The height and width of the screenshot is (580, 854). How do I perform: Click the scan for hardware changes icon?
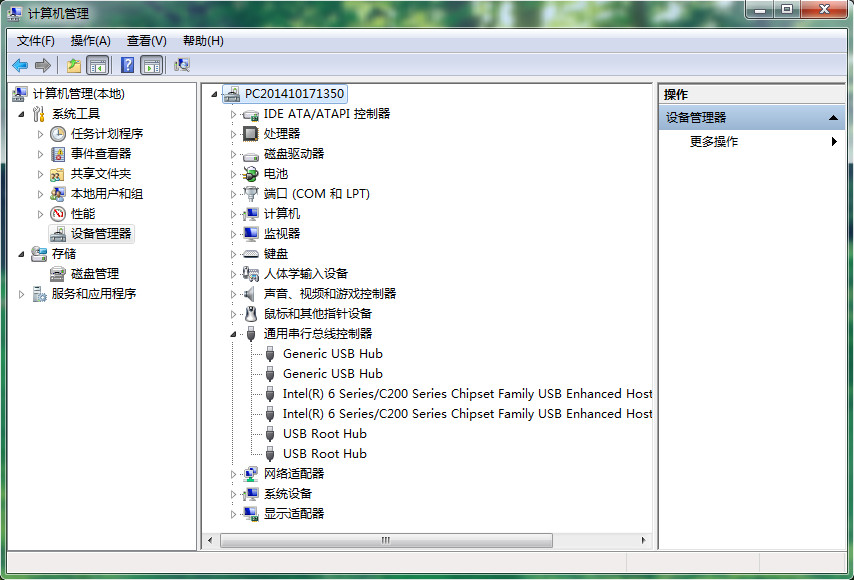pos(182,66)
